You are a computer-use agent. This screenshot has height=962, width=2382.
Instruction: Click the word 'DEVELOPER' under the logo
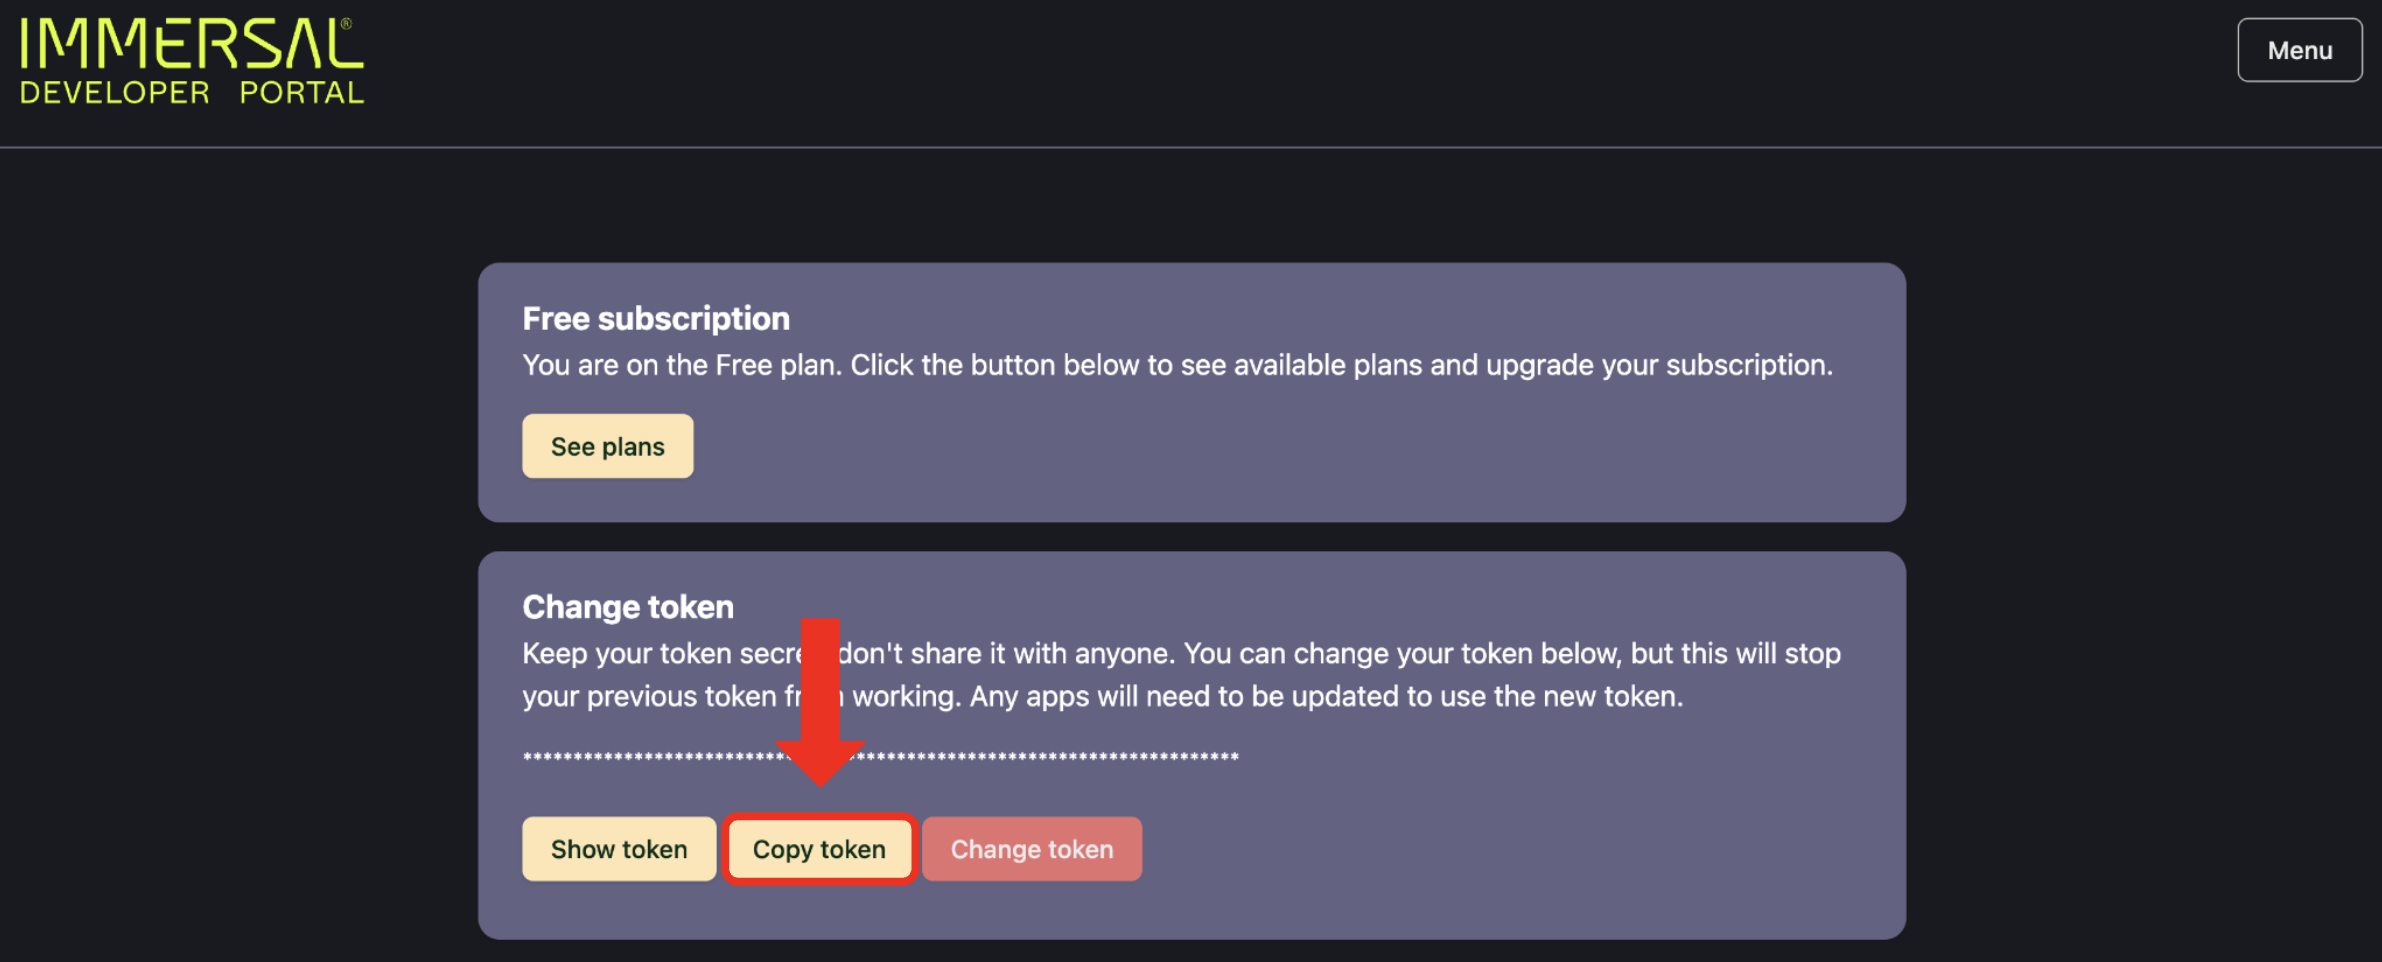click(115, 93)
